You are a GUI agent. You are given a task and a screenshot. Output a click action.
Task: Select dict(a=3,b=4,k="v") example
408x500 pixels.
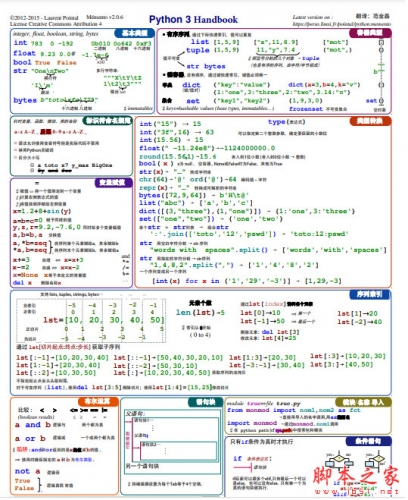click(x=324, y=85)
